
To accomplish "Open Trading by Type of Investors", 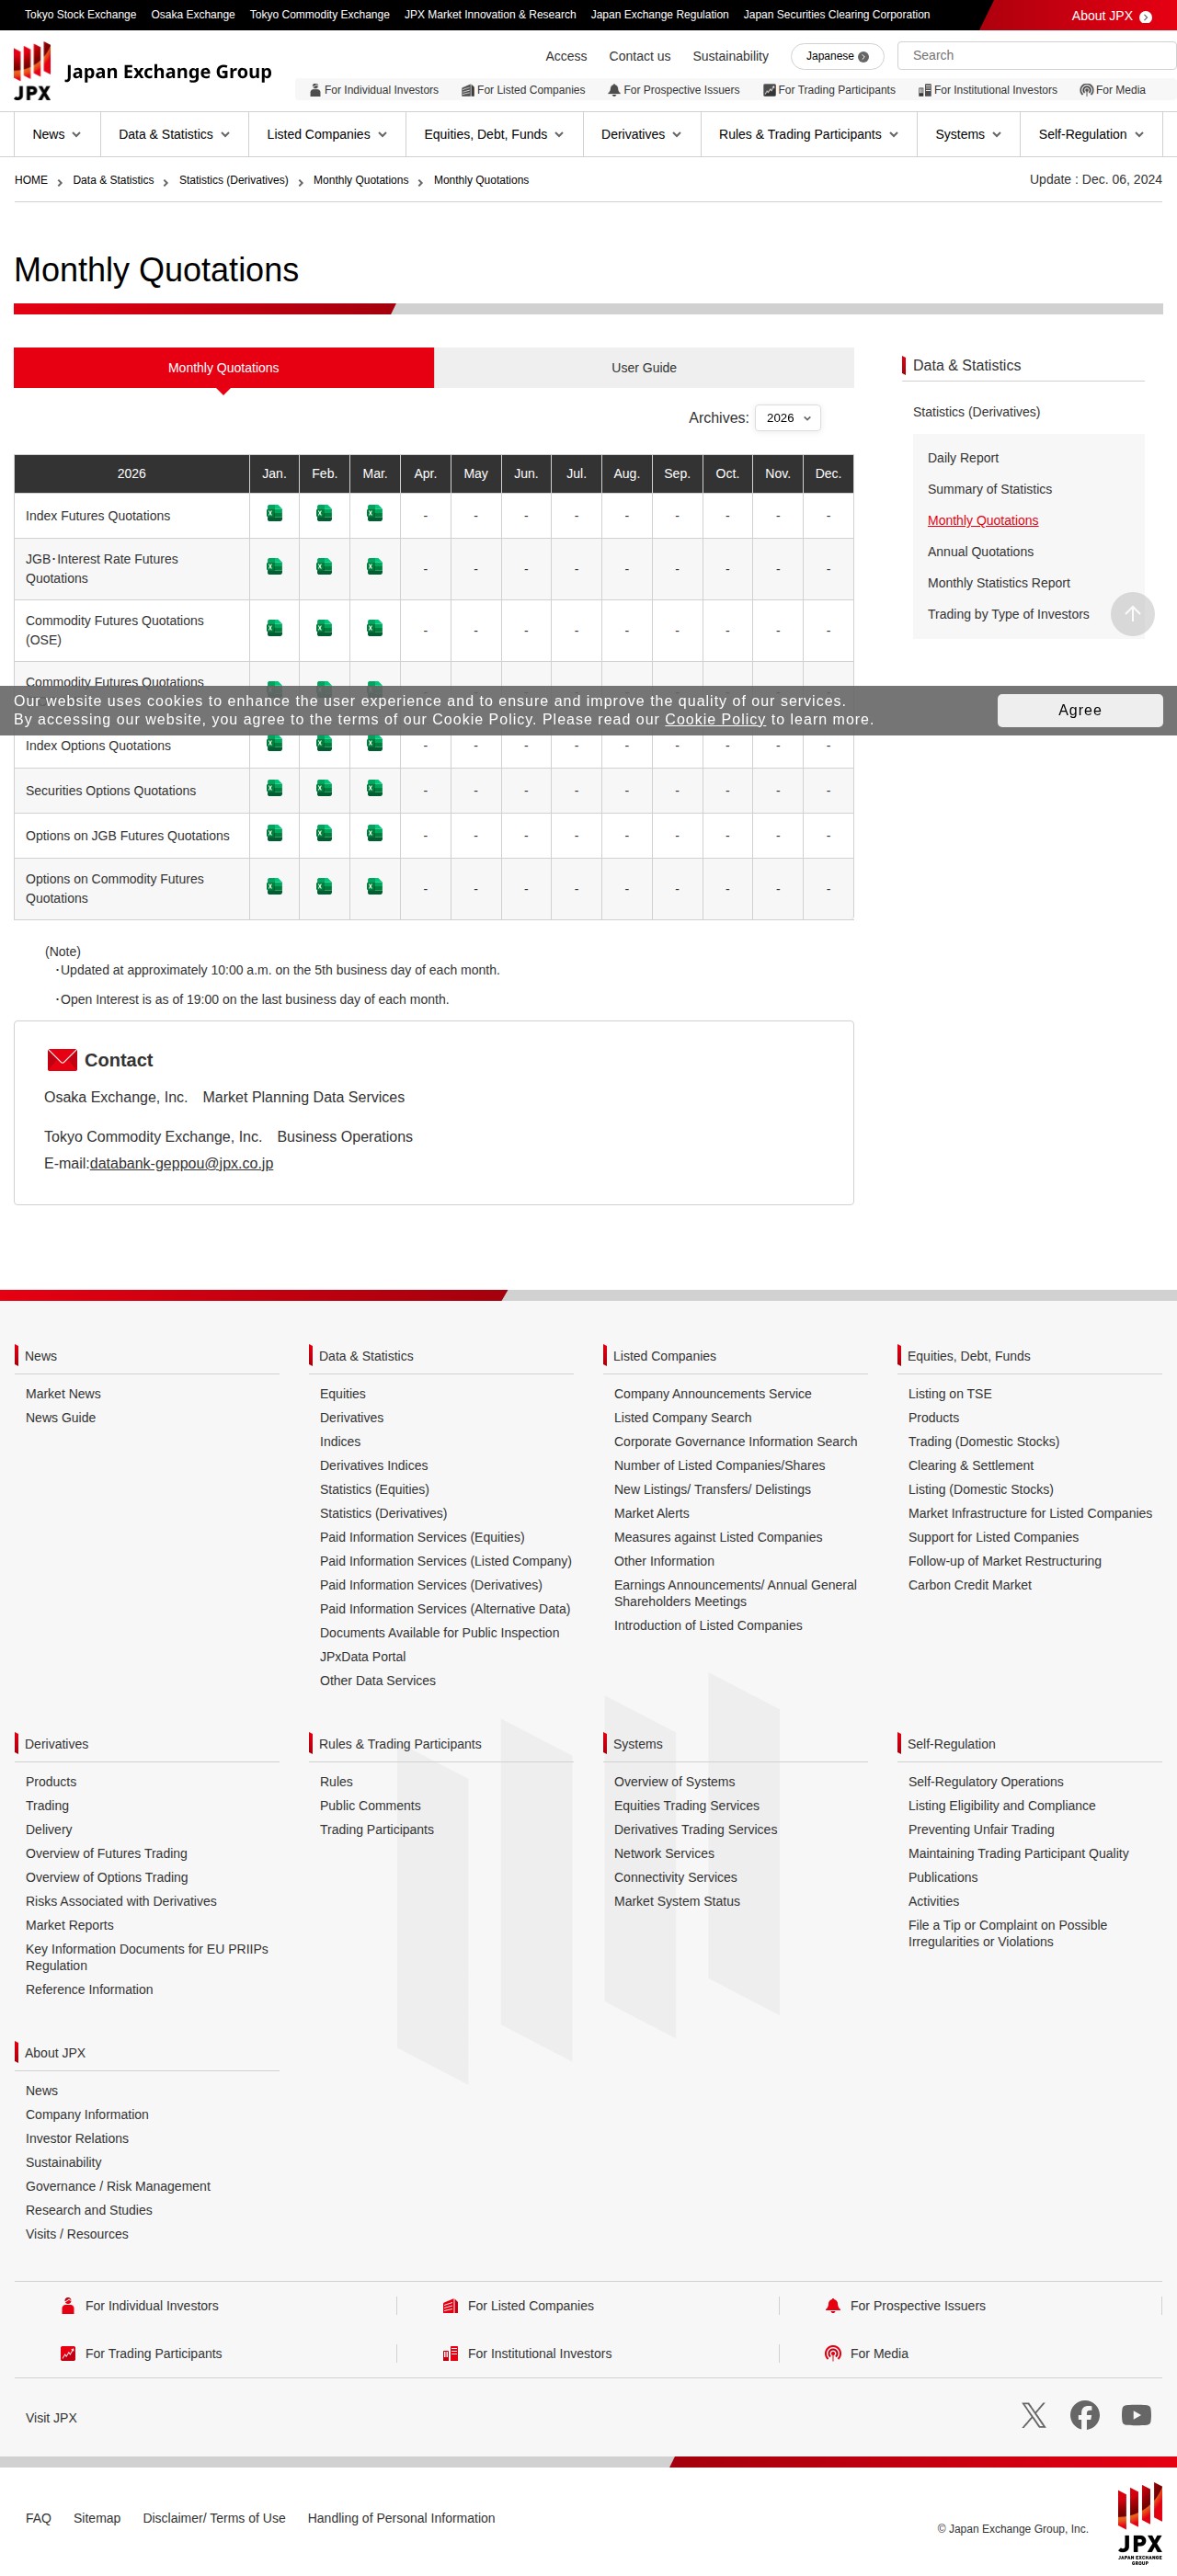I will [1008, 614].
